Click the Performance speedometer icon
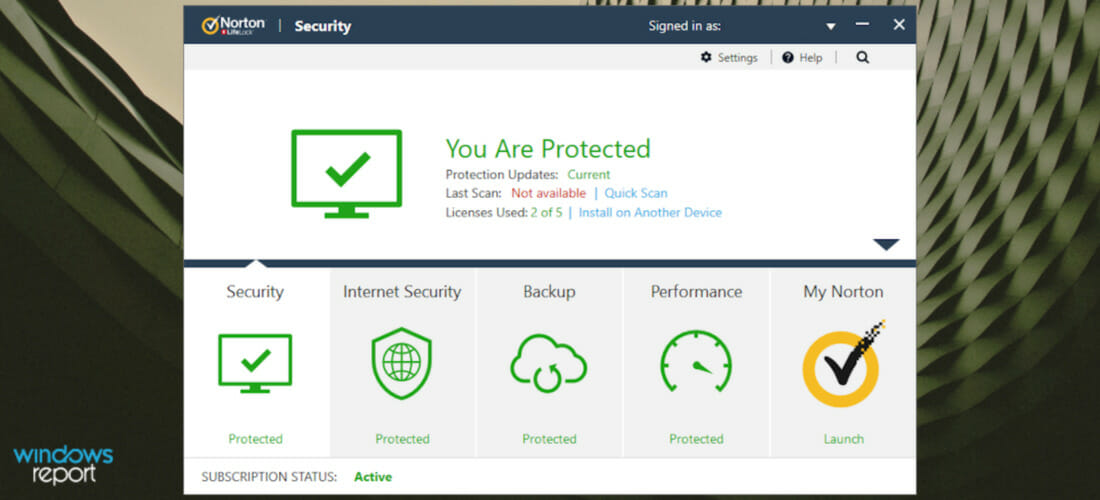 pos(696,361)
